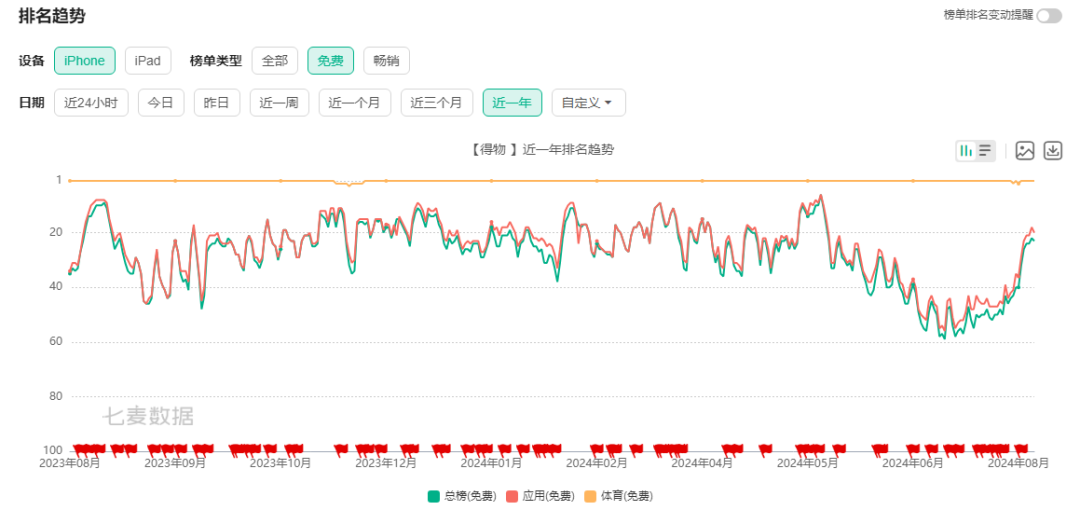The height and width of the screenshot is (524, 1080).
Task: Open the 自定义 date dropdown
Action: click(588, 102)
